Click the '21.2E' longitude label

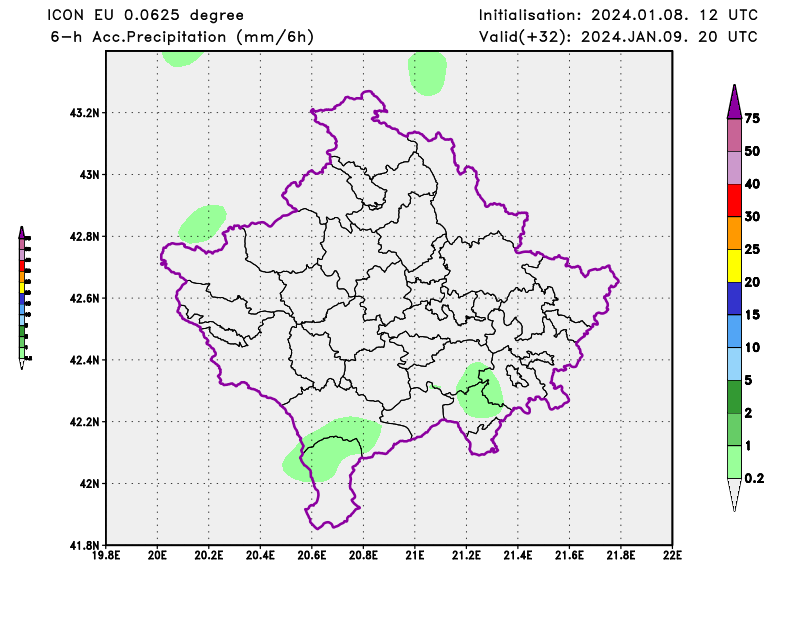coord(466,555)
